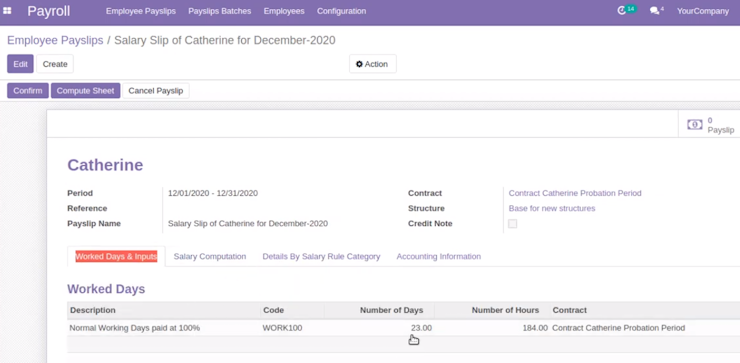
Task: Click the Cancel Payslip button
Action: tap(156, 91)
